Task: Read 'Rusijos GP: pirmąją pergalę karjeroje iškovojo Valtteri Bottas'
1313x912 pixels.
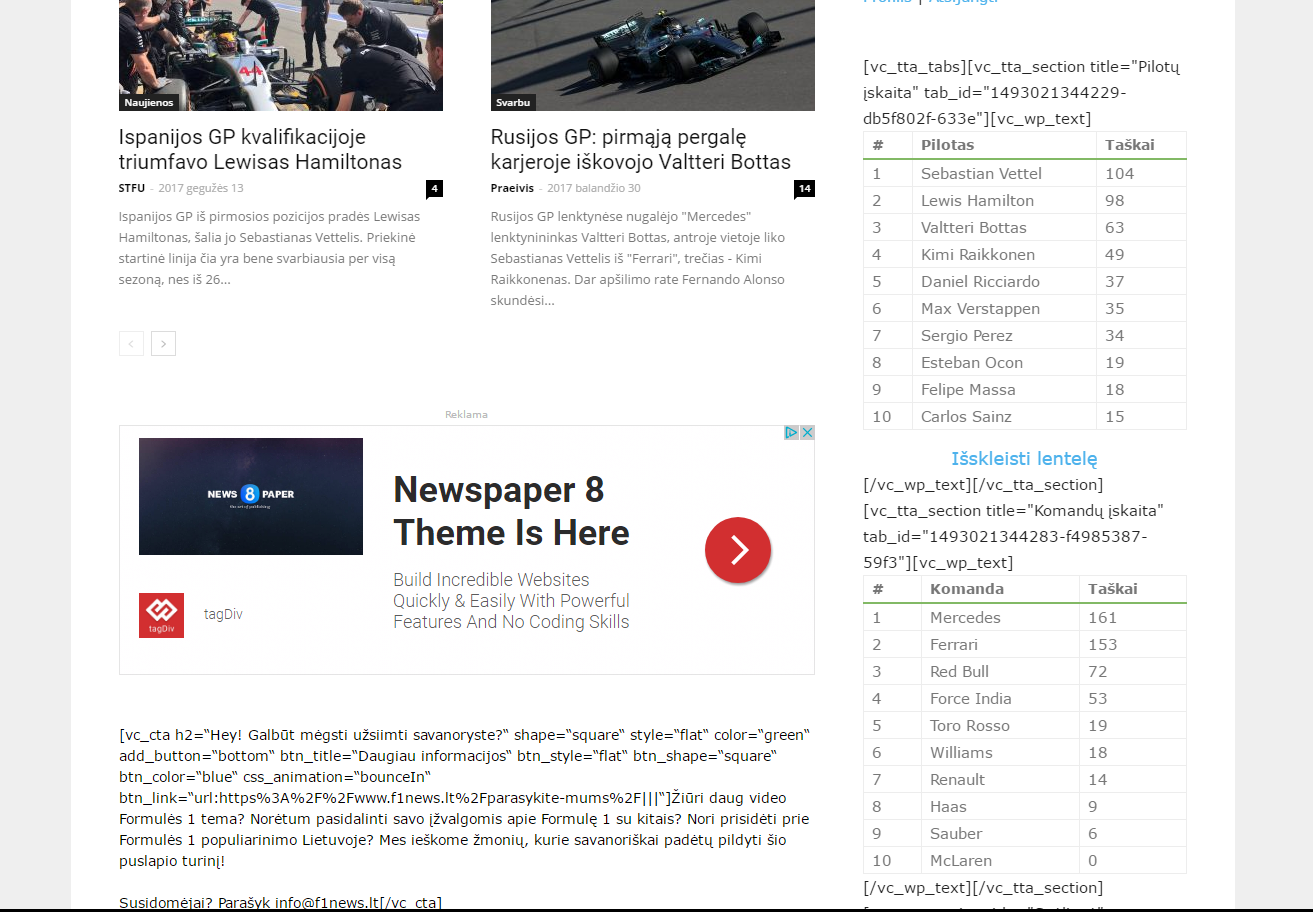Action: click(641, 149)
